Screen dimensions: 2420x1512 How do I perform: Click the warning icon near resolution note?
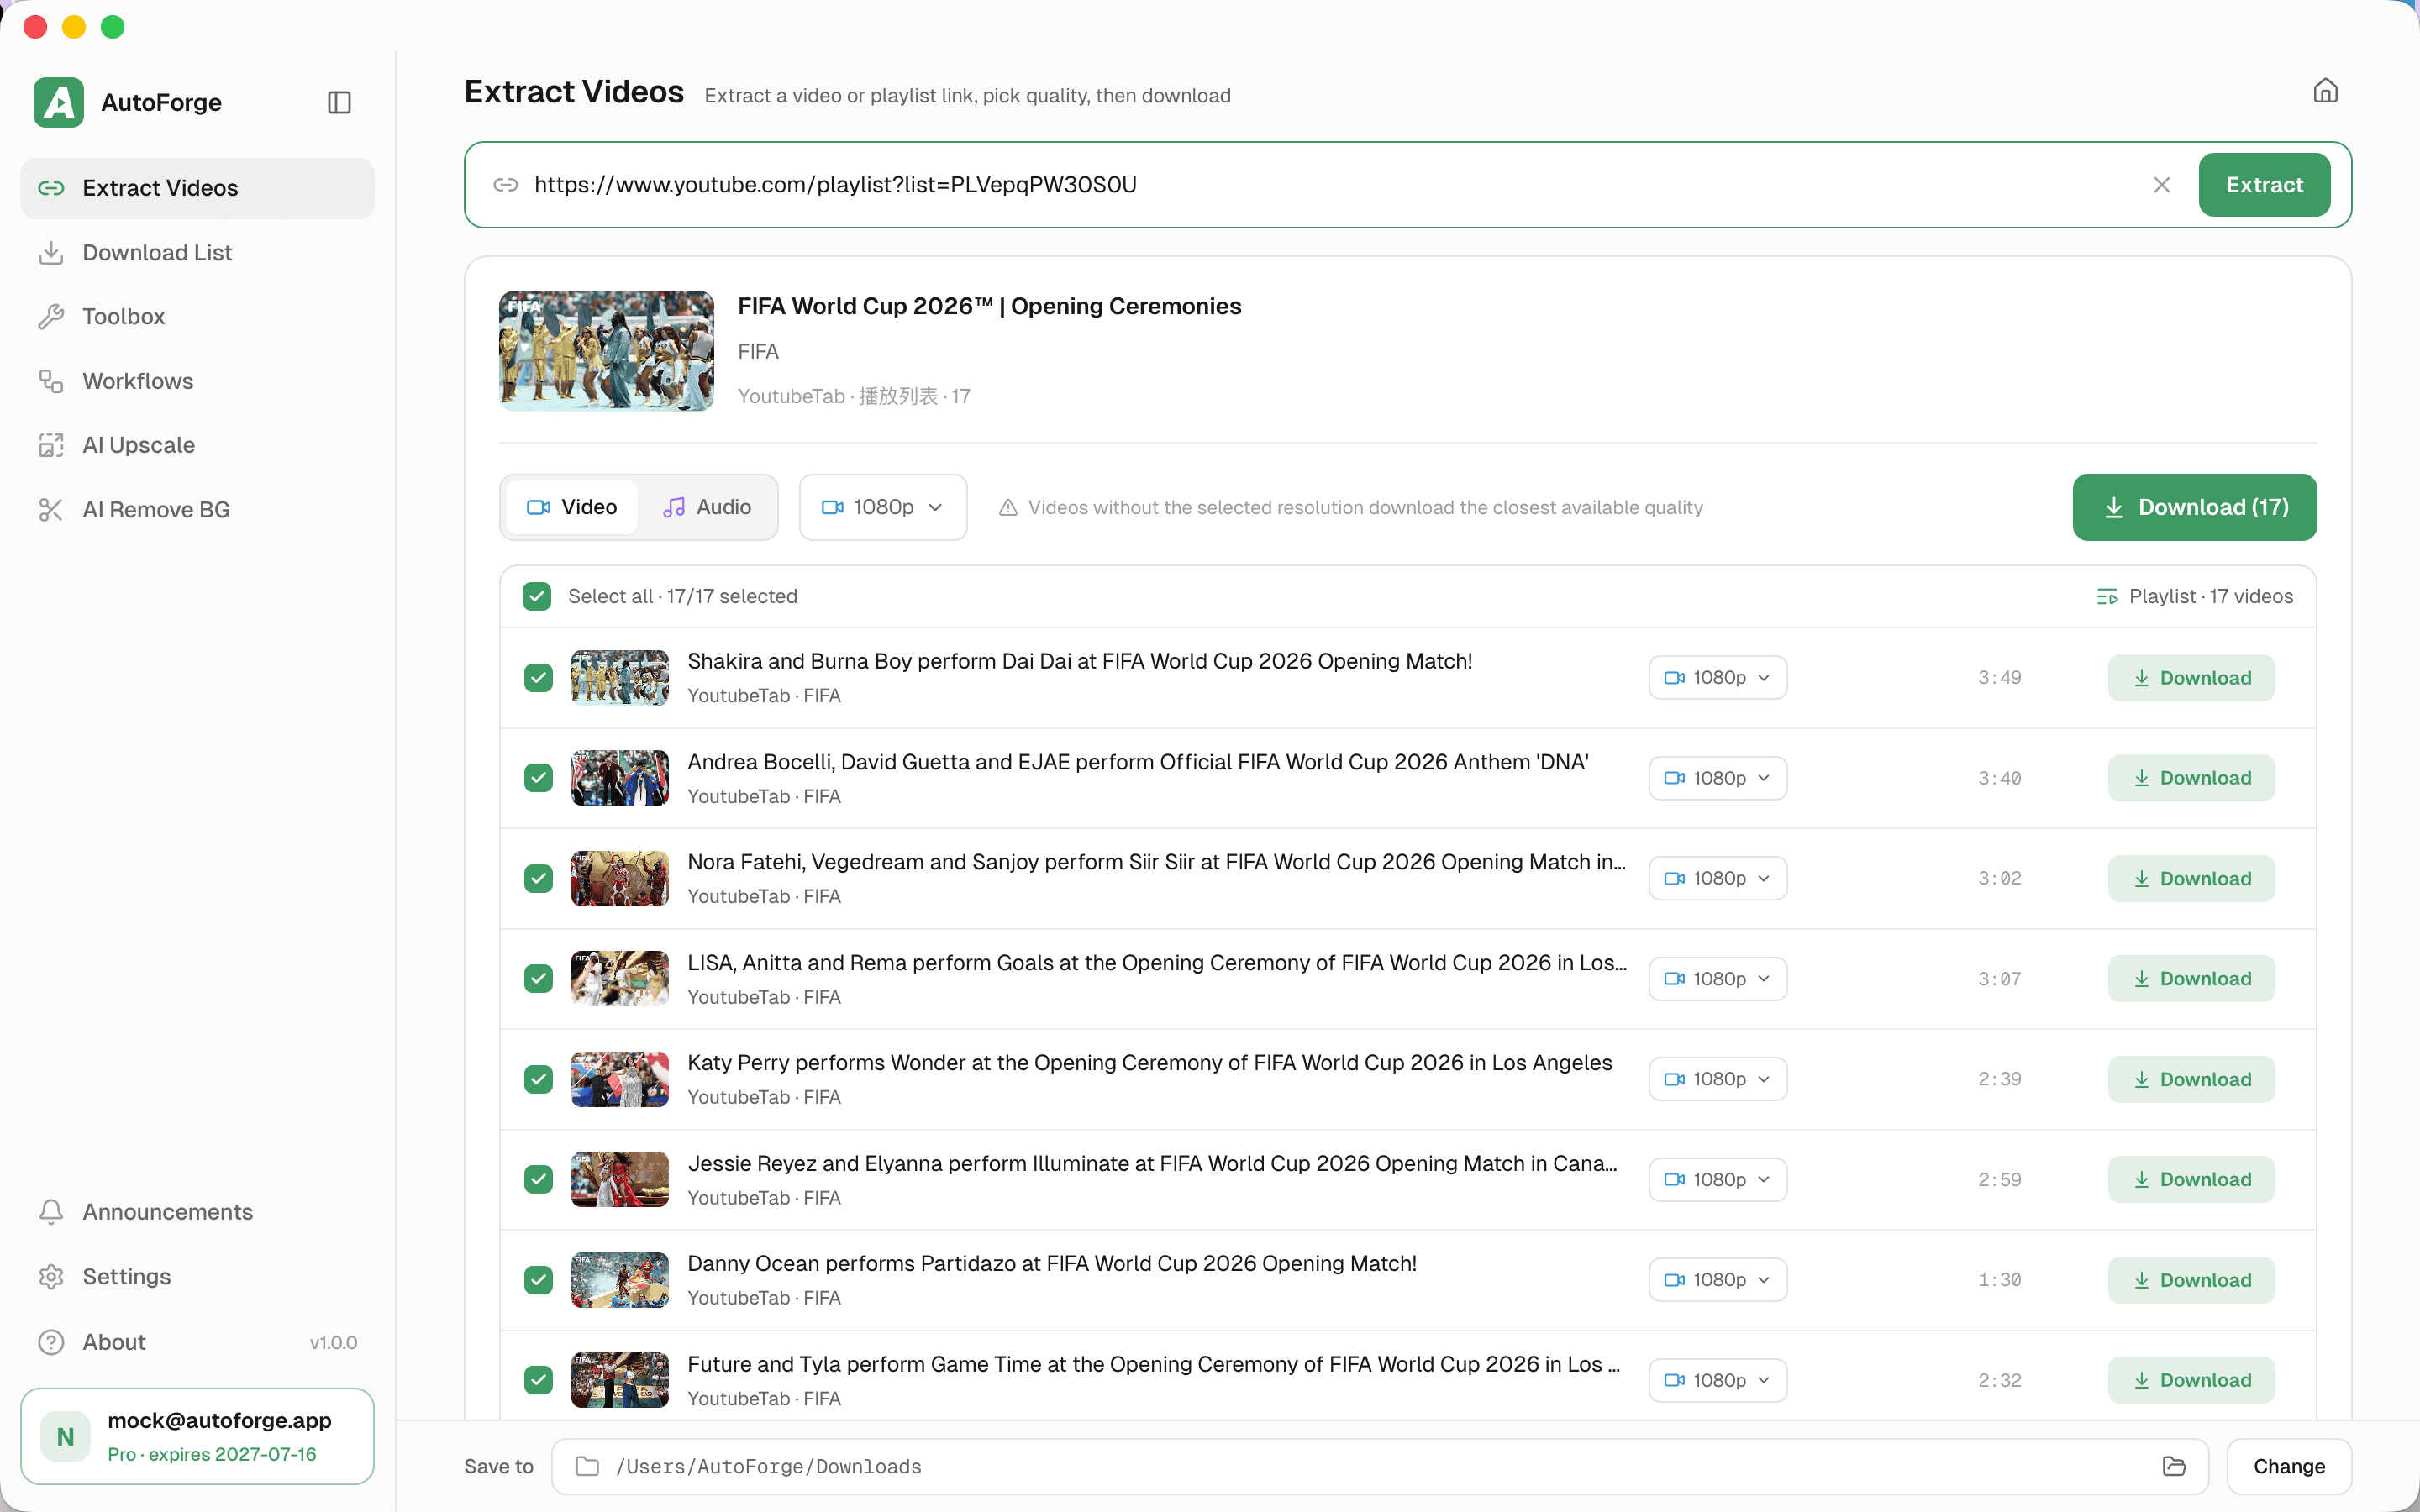[x=1008, y=508]
